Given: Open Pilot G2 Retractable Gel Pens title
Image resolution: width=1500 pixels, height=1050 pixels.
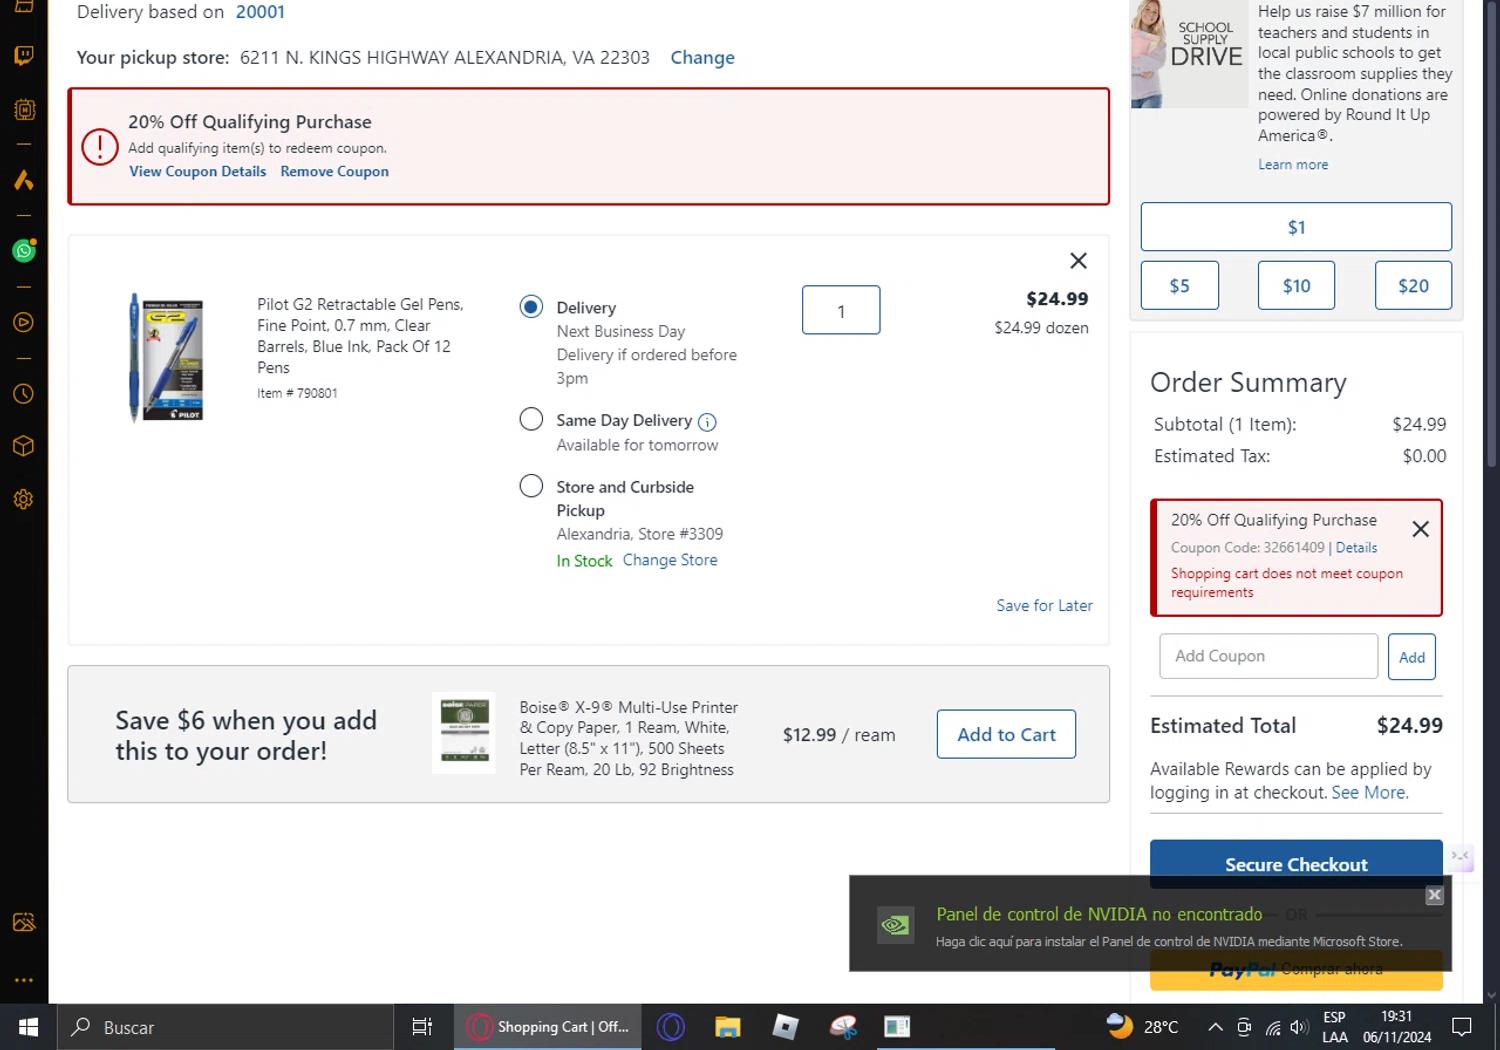Looking at the screenshot, I should 360,335.
